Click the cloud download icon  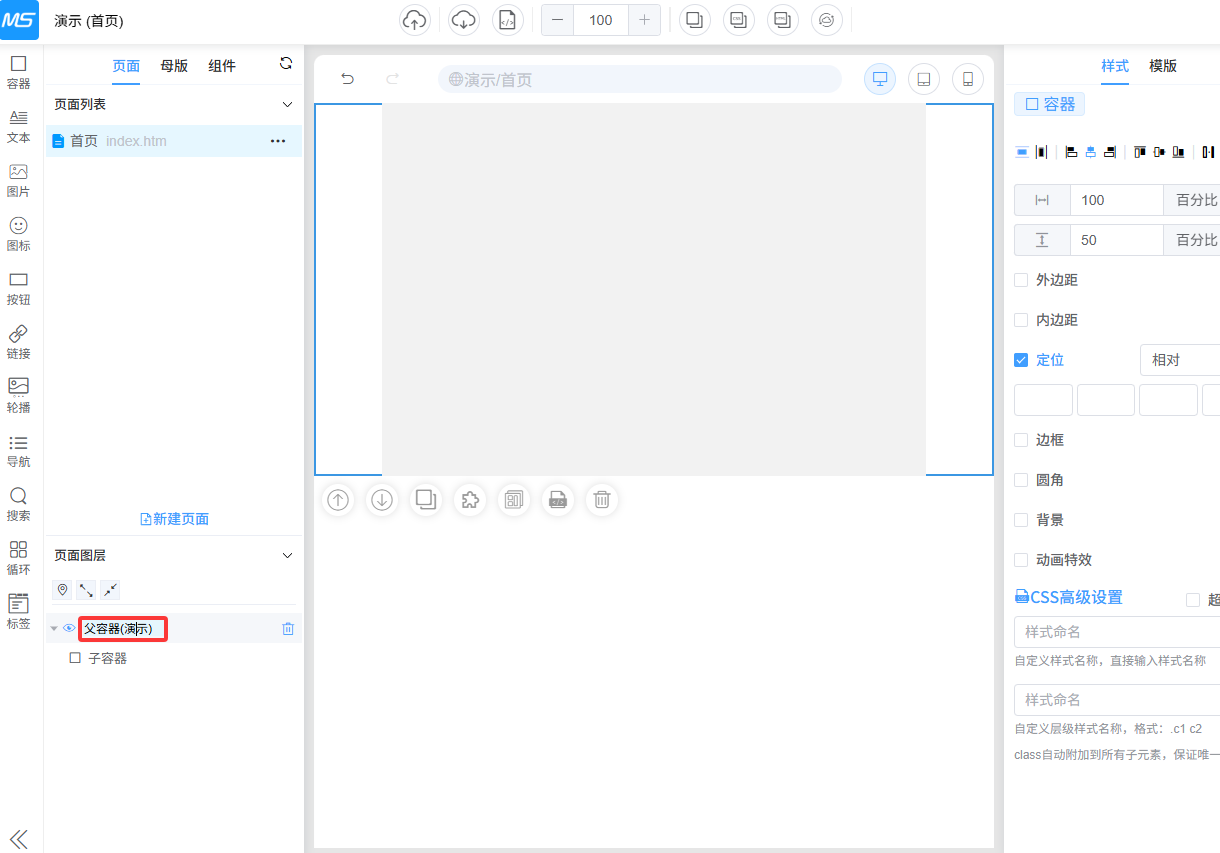click(463, 20)
